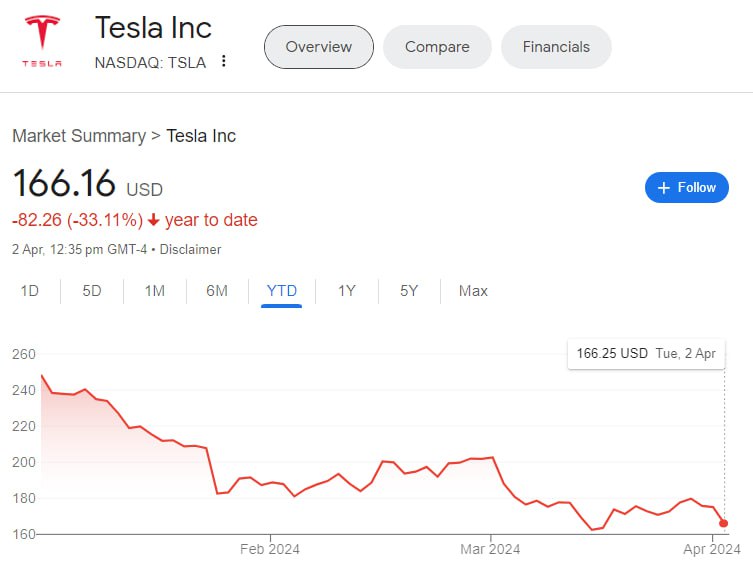
Task: Select the 5D time range
Action: (x=92, y=291)
